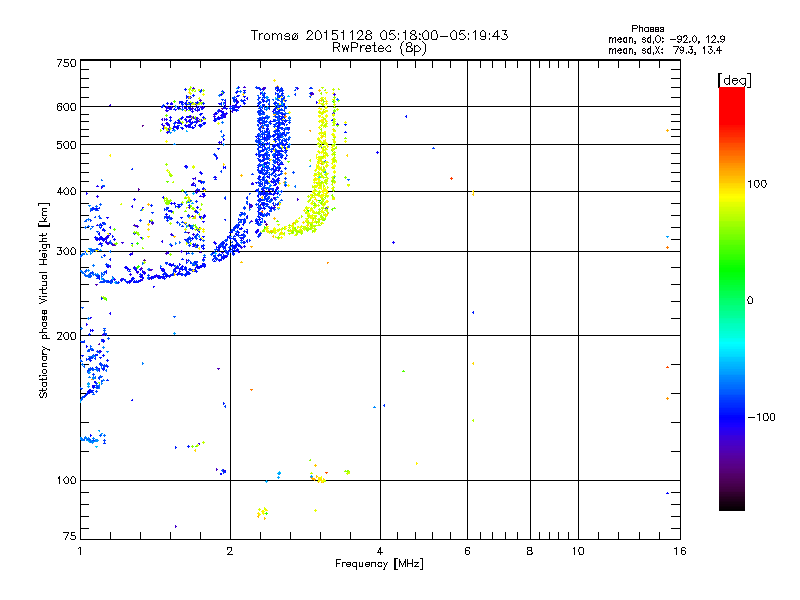Click the 'mean, sd,X: 79.3, 13.4' text

[665, 50]
